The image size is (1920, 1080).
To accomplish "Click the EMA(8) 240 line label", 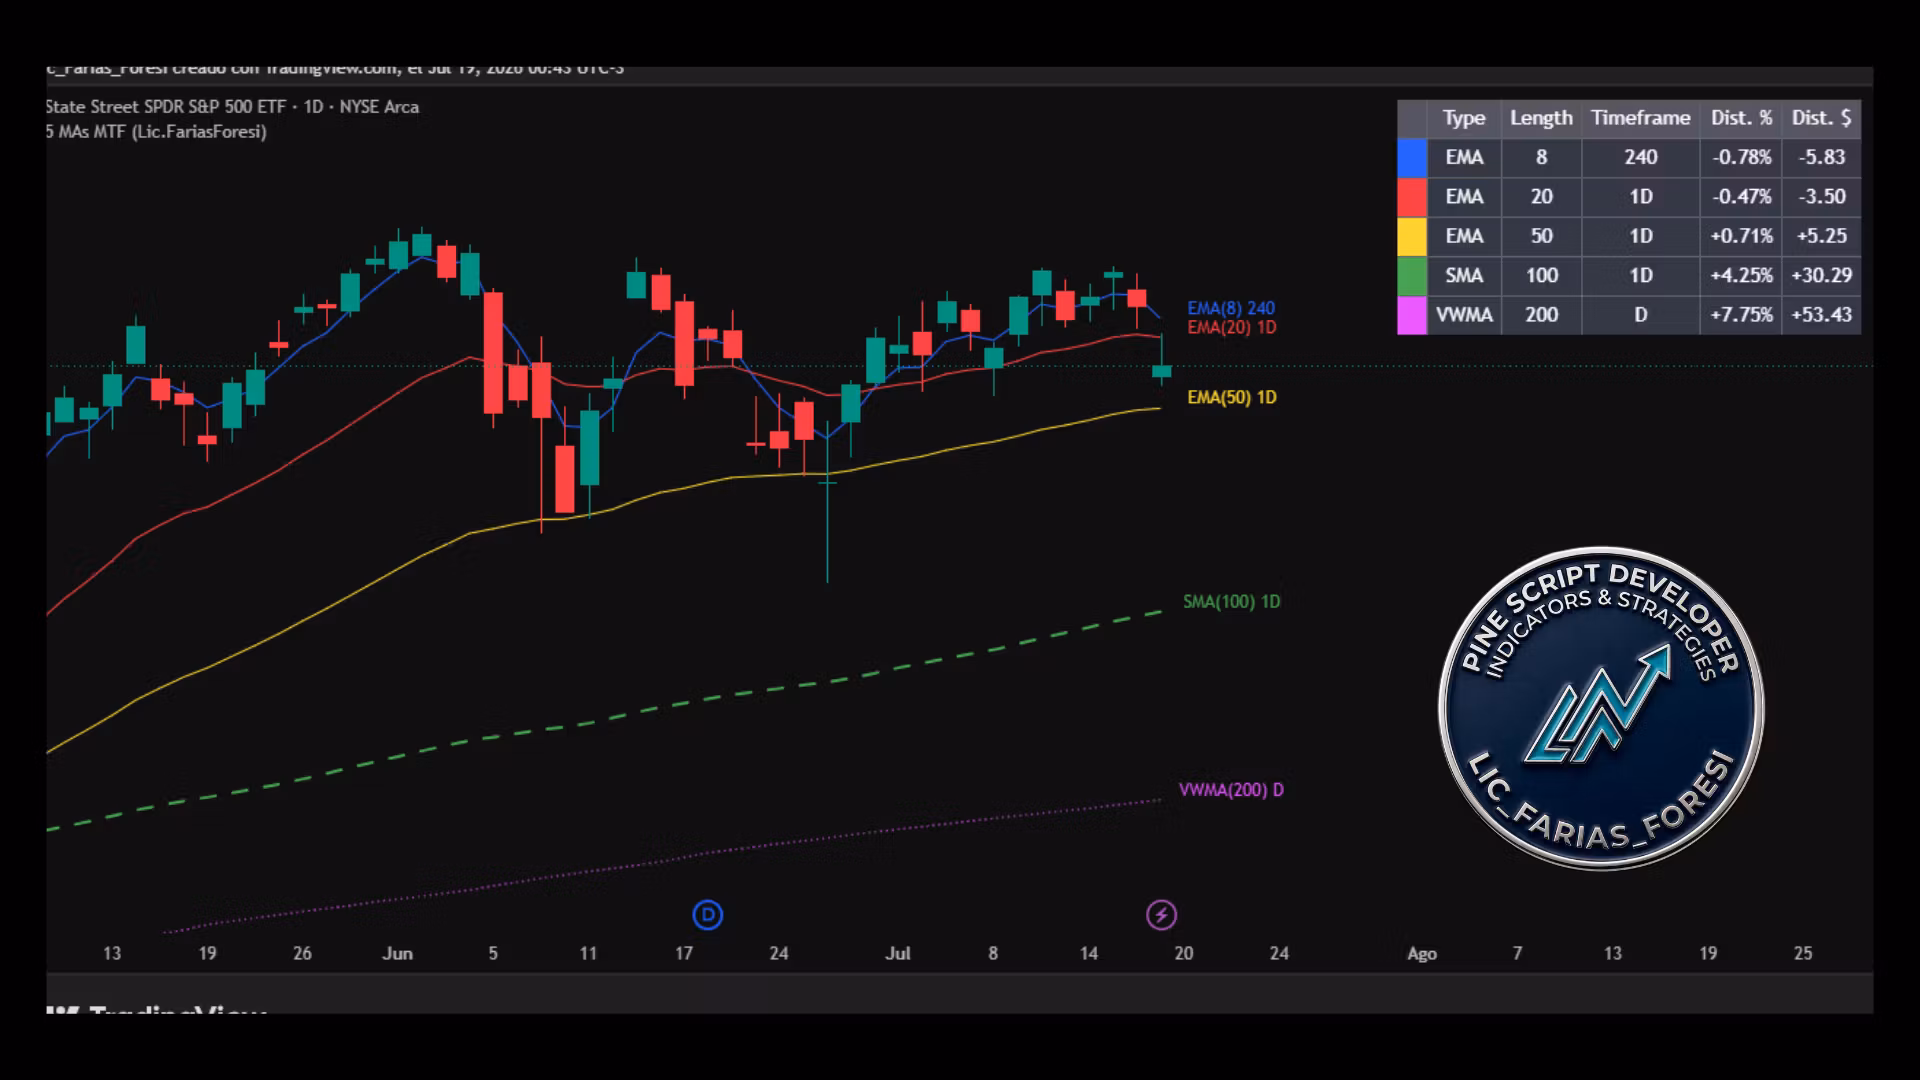I will click(x=1231, y=308).
